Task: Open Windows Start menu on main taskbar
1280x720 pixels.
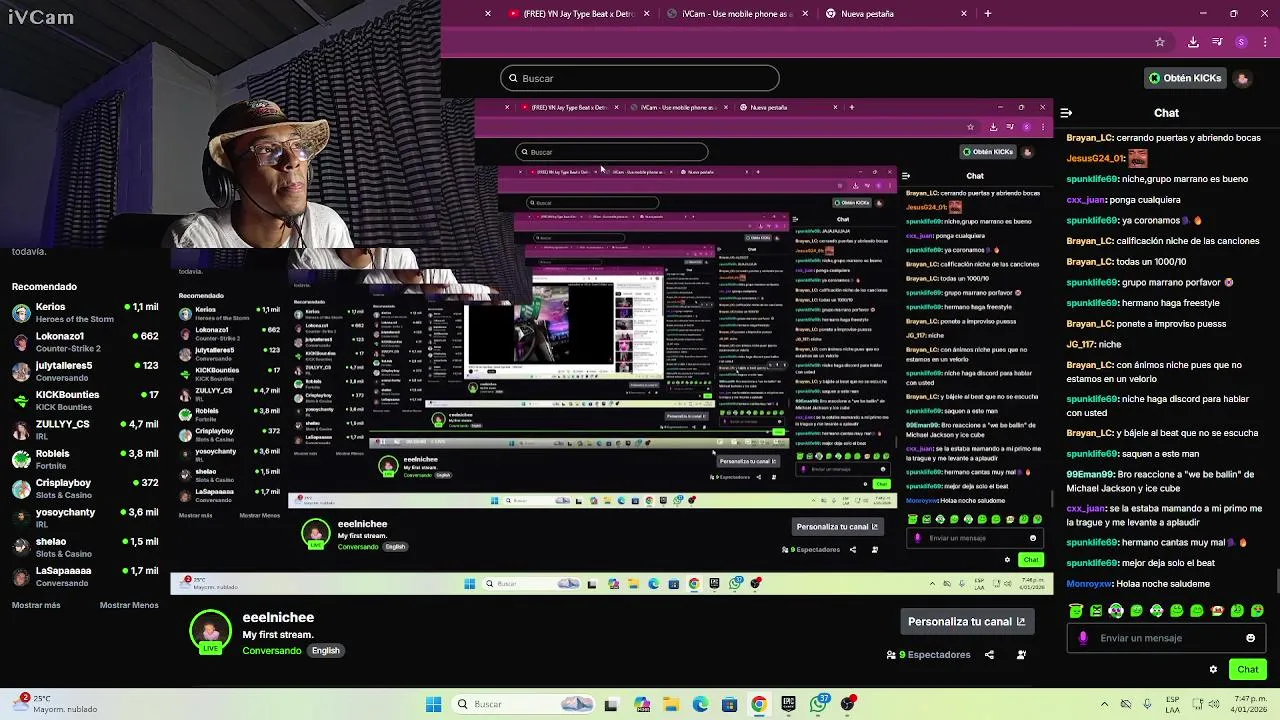Action: [x=433, y=704]
